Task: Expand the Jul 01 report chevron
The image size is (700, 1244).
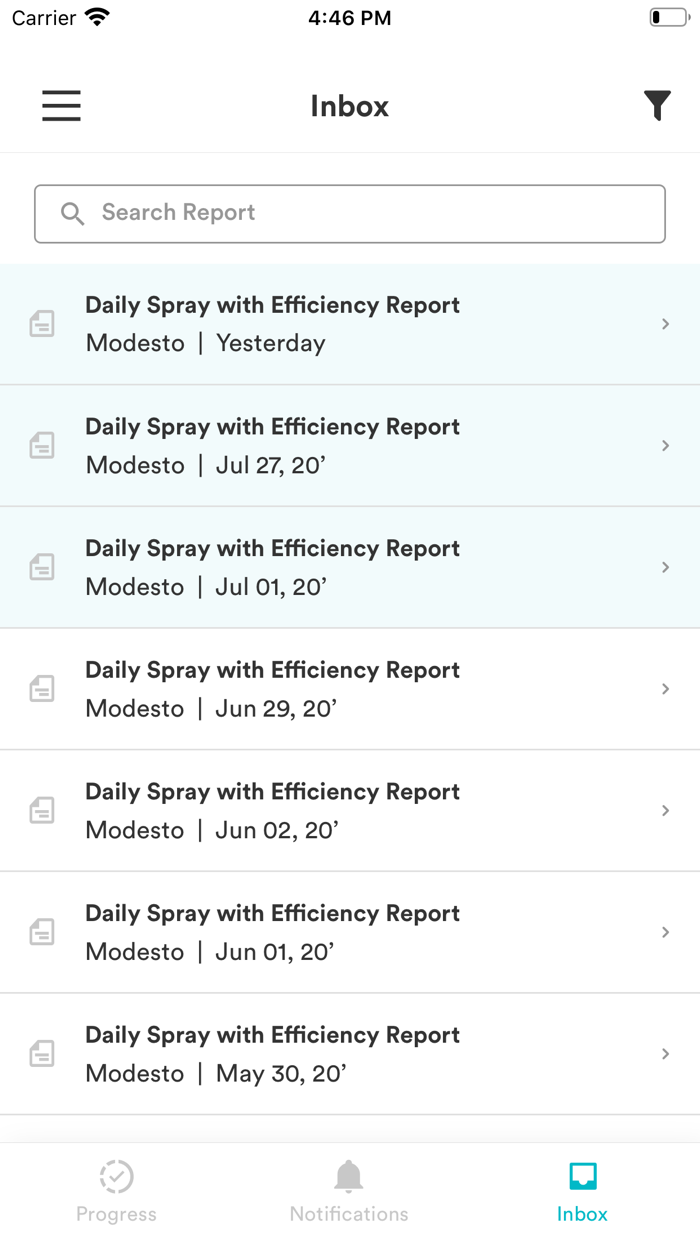Action: click(665, 567)
